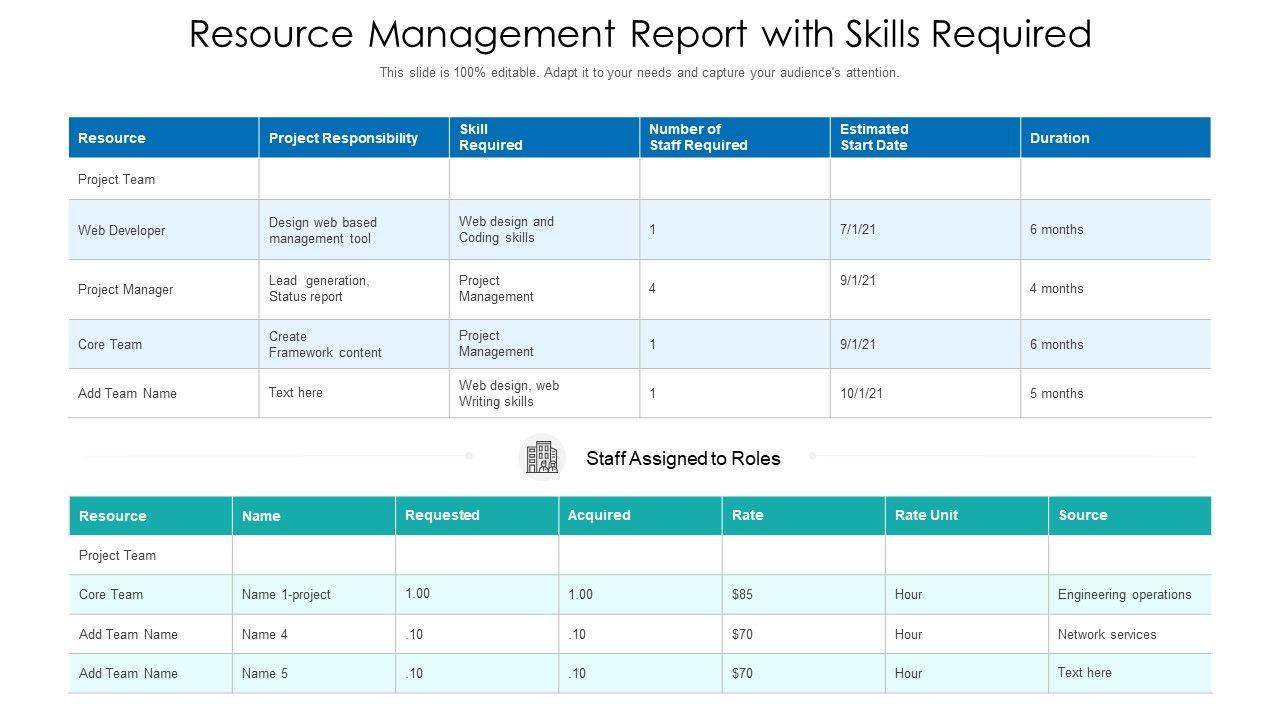Click the 'Duration' column header
This screenshot has width=1280, height=720.
pyautogui.click(x=1116, y=138)
